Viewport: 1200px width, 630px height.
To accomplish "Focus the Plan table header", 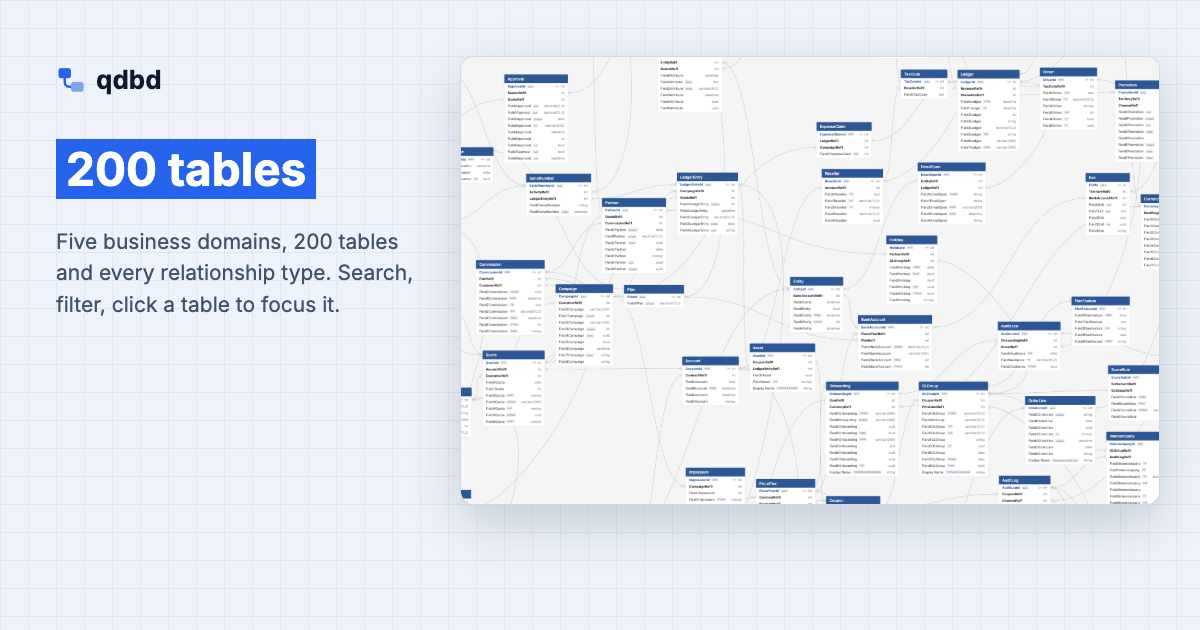I will click(x=654, y=290).
